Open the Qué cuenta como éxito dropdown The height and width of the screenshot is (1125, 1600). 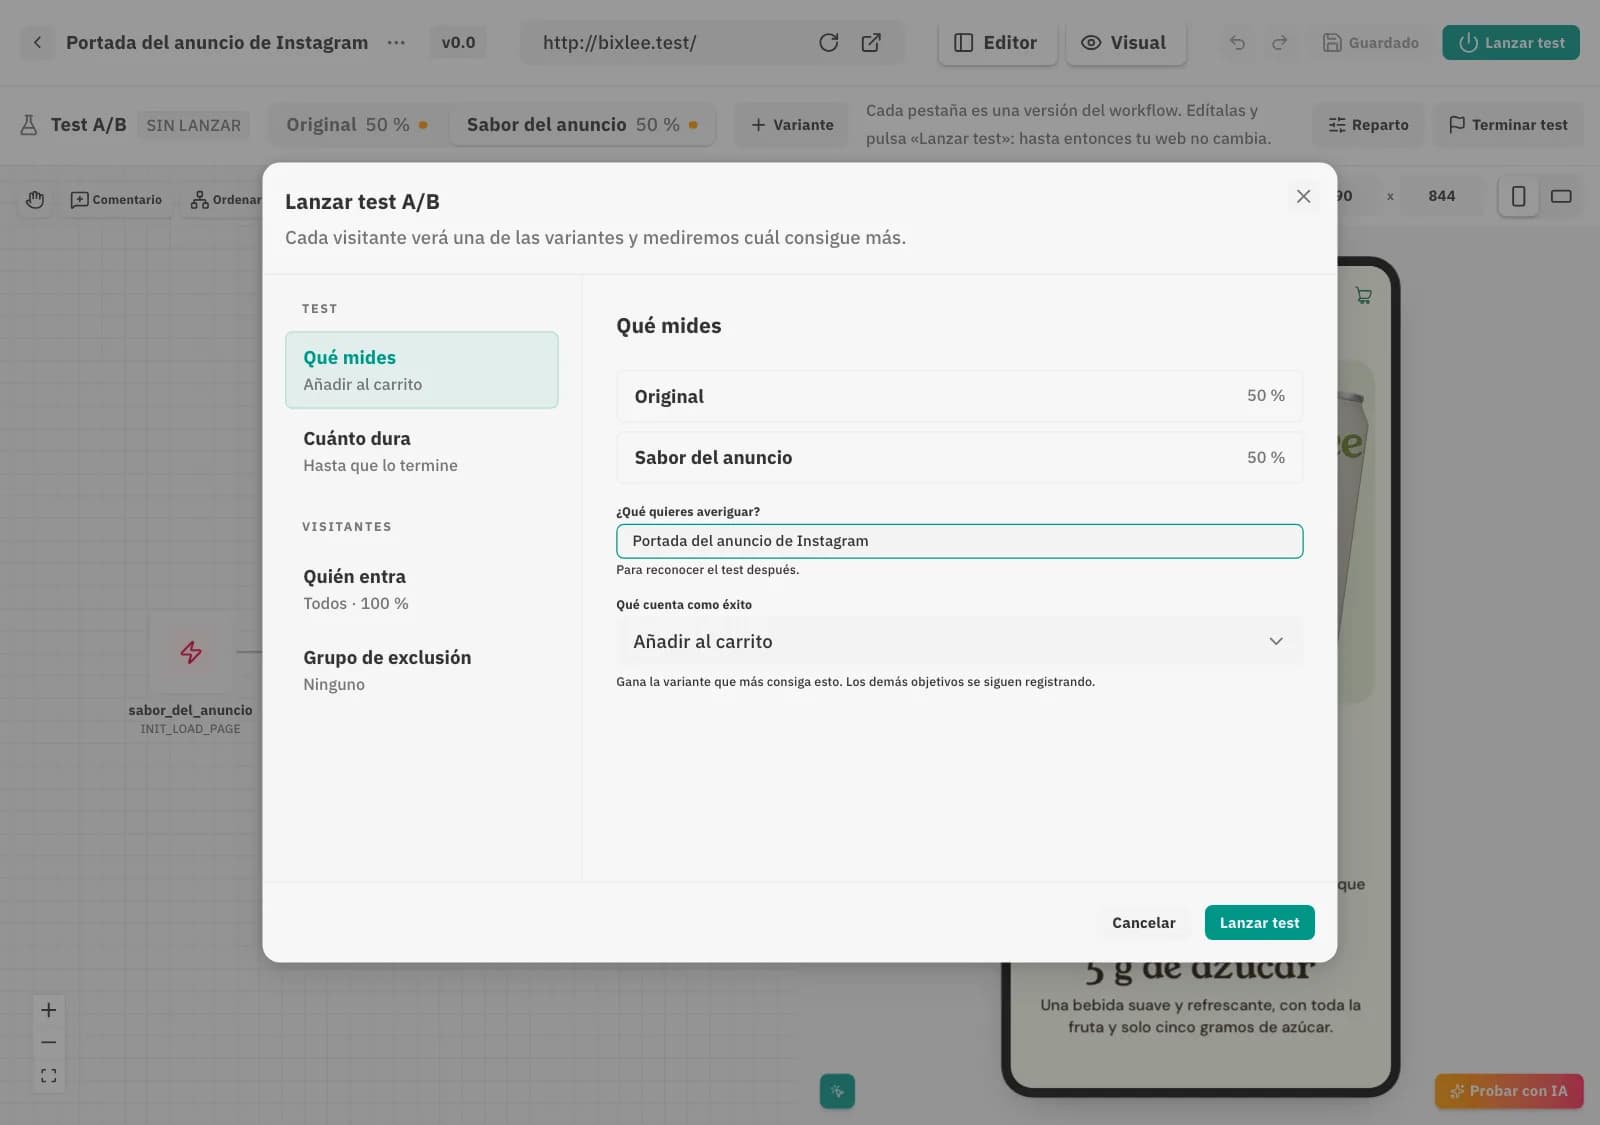959,641
